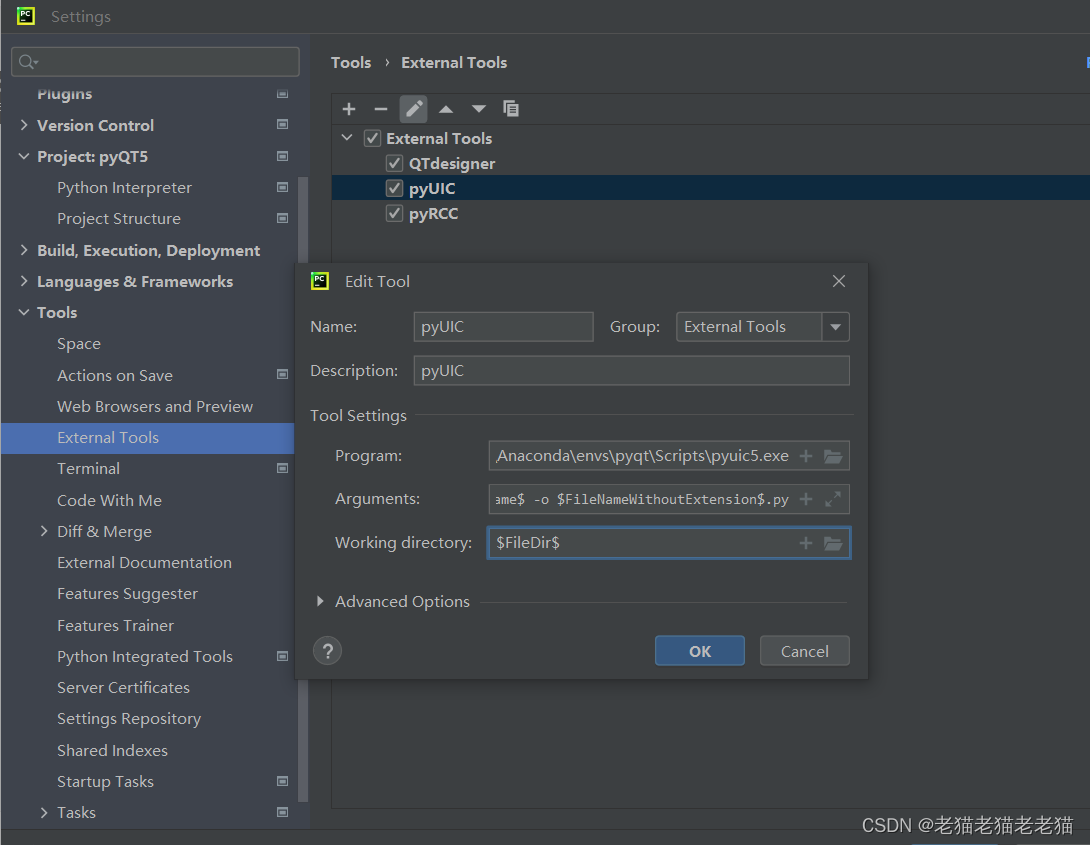This screenshot has height=845, width=1090.
Task: Move selected tool down with arrow icon
Action: click(x=478, y=109)
